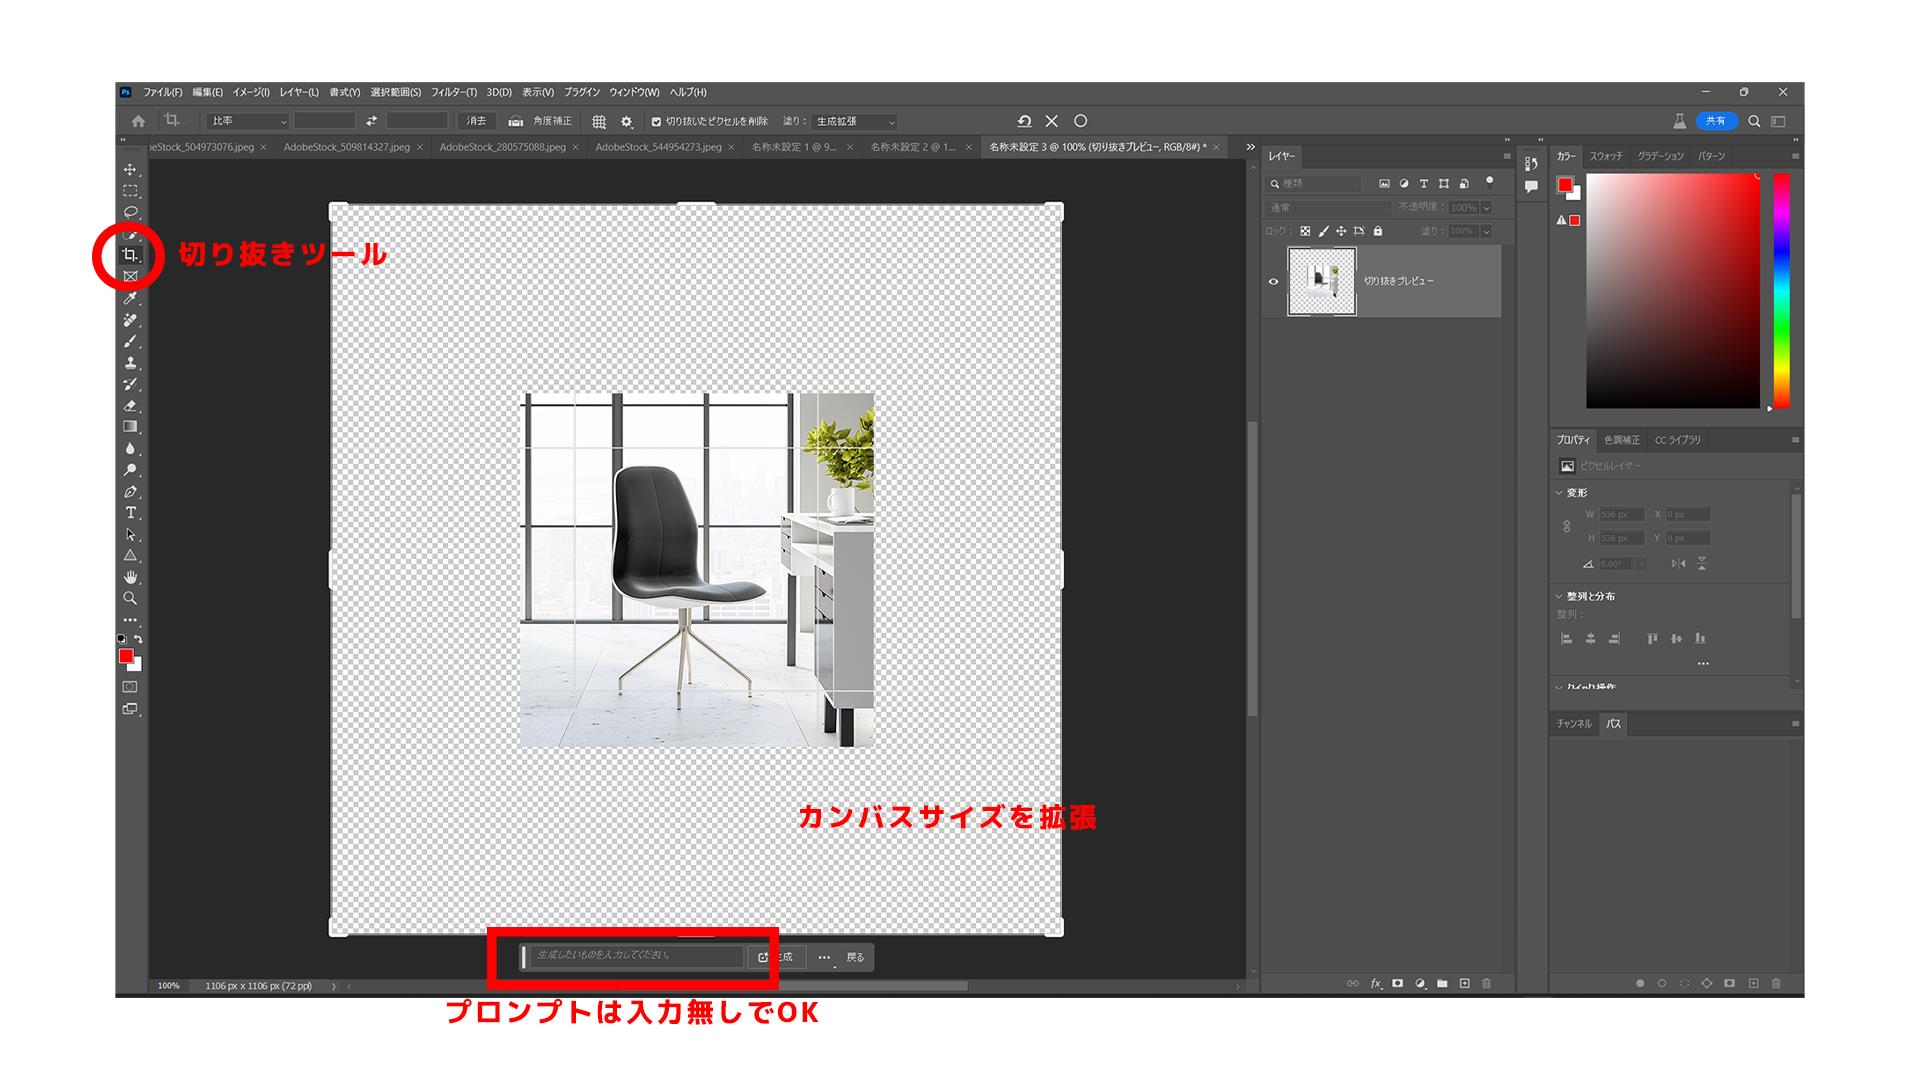Expand the 不透明度 opacity dropdown
This screenshot has height=1080, width=1920.
click(x=1487, y=207)
